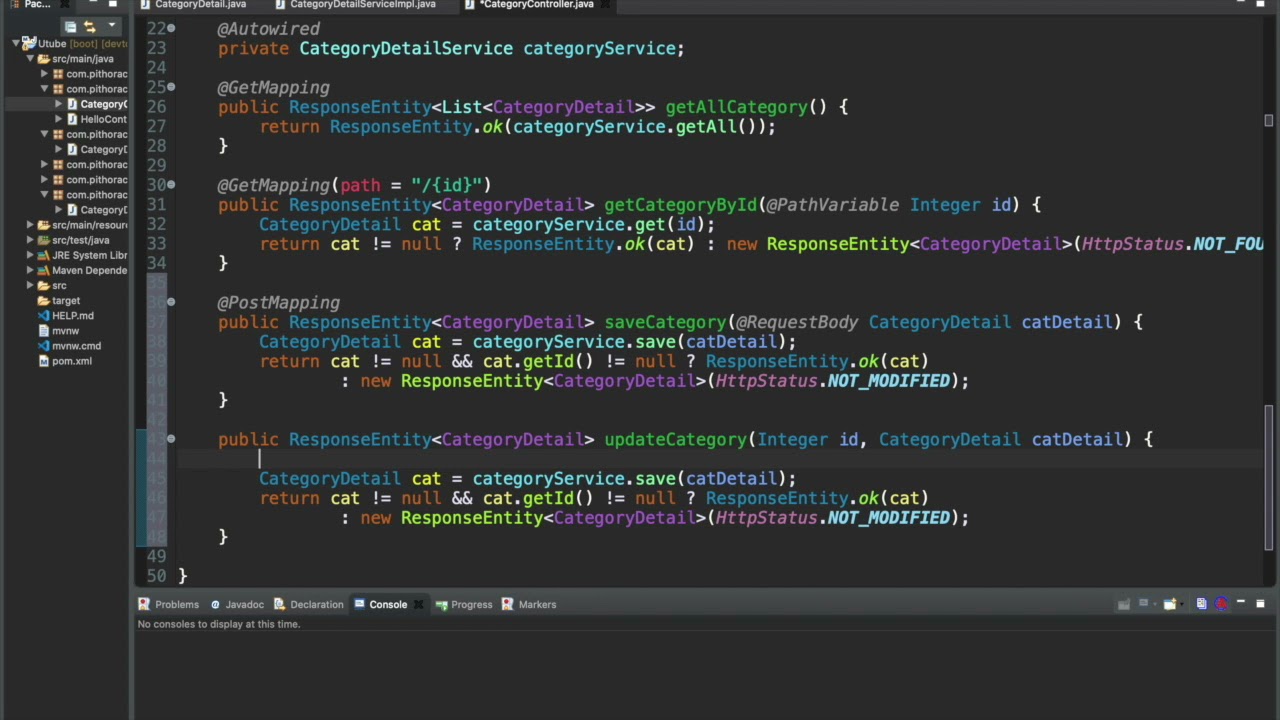Click updateCategory method name
The image size is (1280, 720).
[x=675, y=439]
